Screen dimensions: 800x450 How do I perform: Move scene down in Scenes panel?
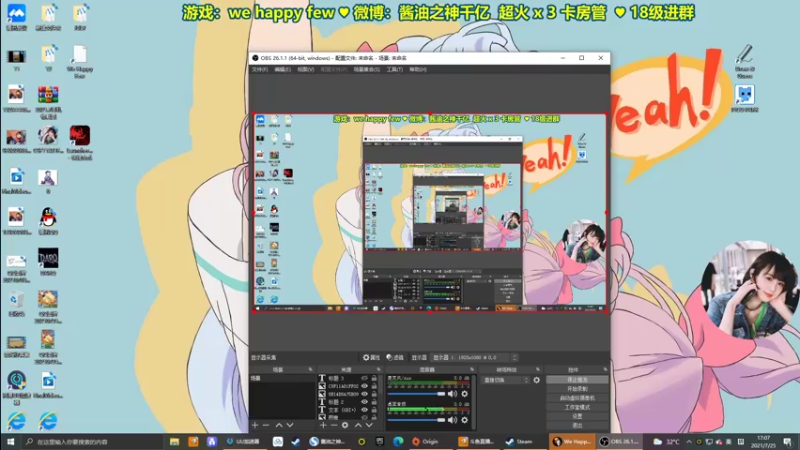point(290,425)
